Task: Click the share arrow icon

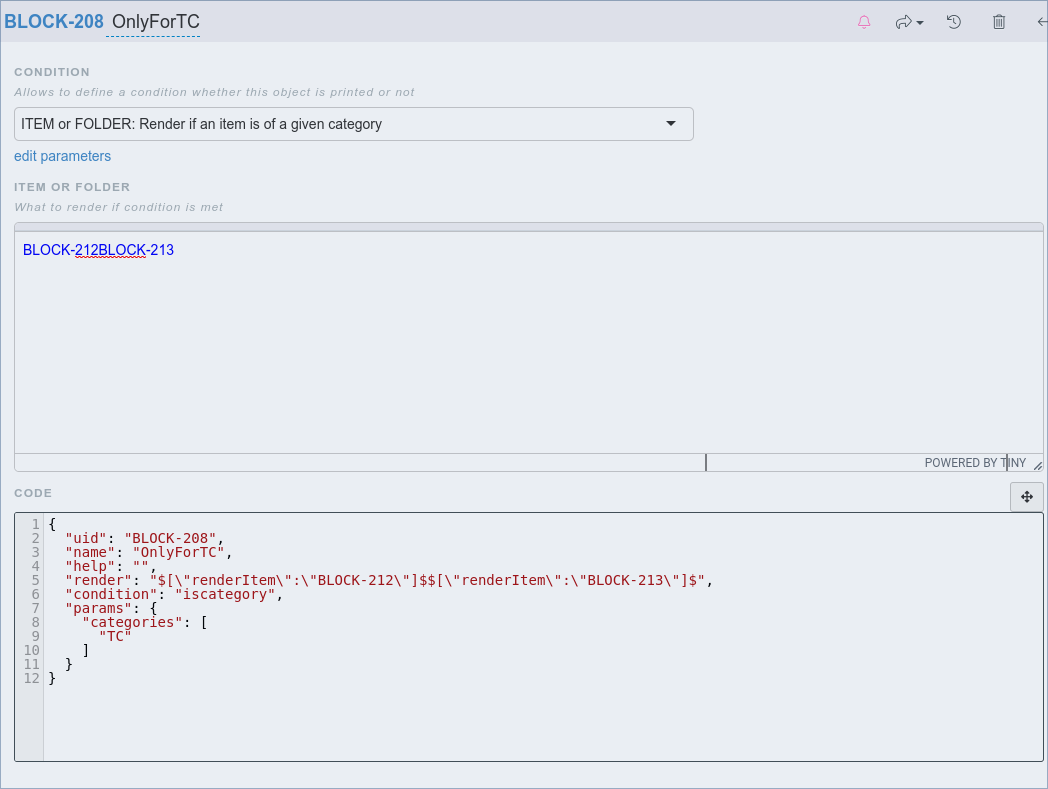Action: coord(903,22)
